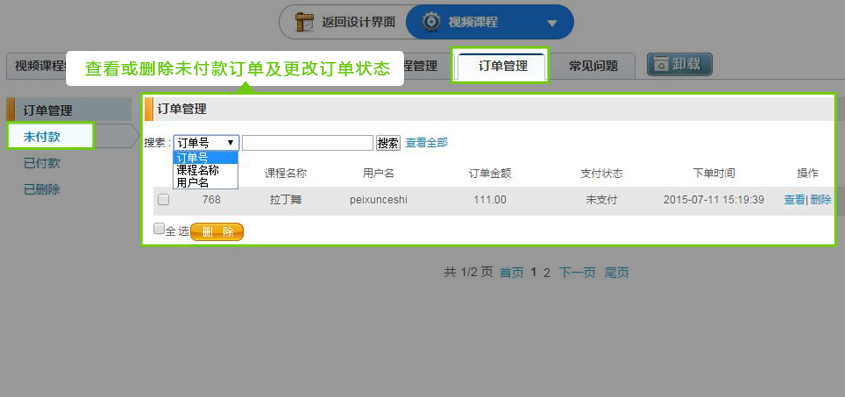Choose 订单号 from the dropdown list

click(x=205, y=157)
